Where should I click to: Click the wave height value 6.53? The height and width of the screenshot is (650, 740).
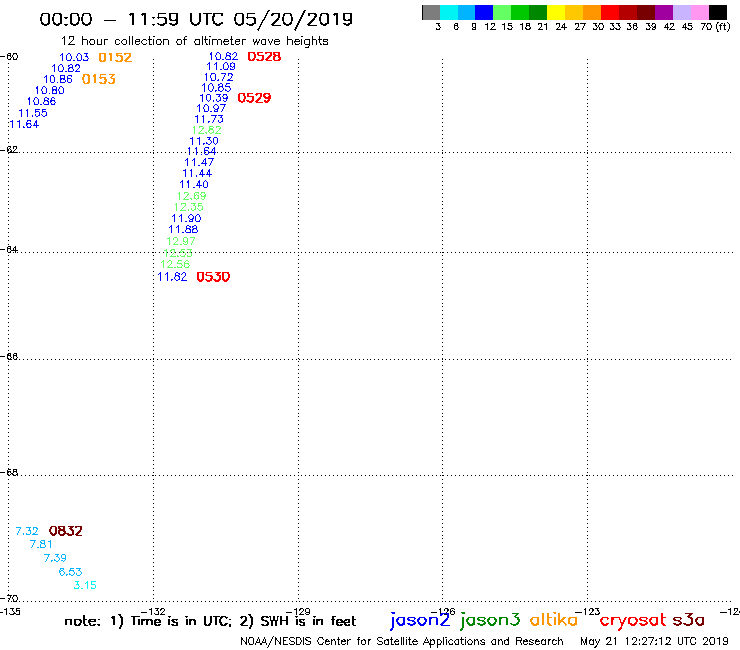[70, 572]
